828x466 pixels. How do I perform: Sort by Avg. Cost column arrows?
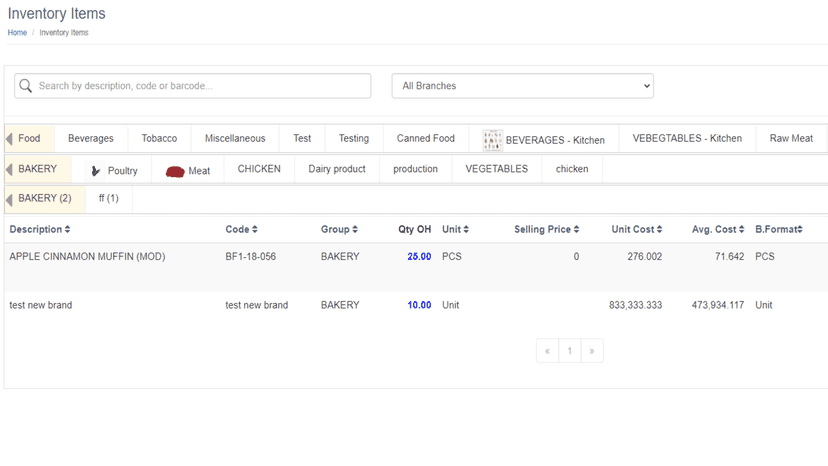tap(741, 229)
